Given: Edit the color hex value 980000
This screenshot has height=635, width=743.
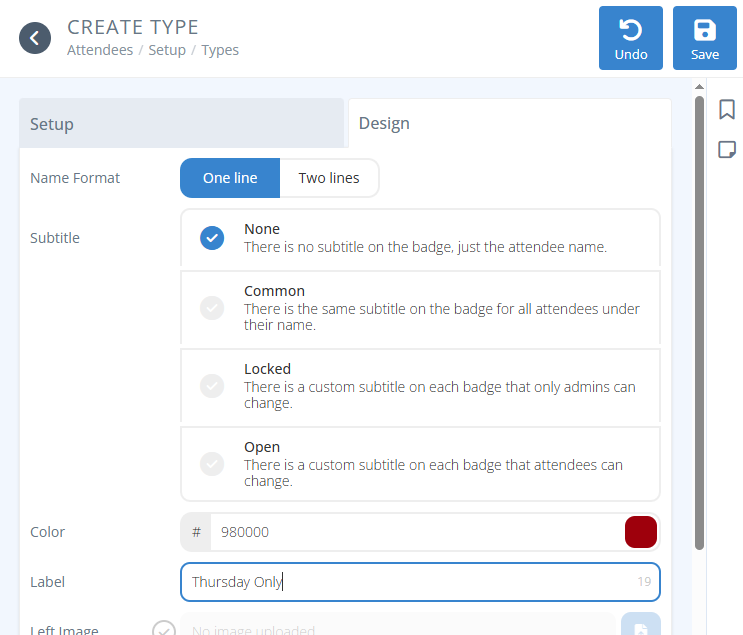Looking at the screenshot, I should [417, 532].
